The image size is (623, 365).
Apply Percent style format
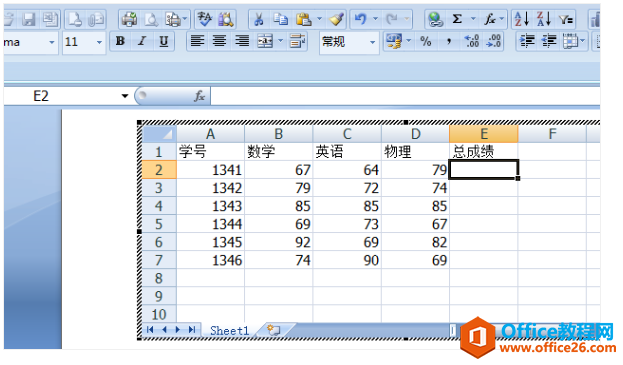click(426, 41)
